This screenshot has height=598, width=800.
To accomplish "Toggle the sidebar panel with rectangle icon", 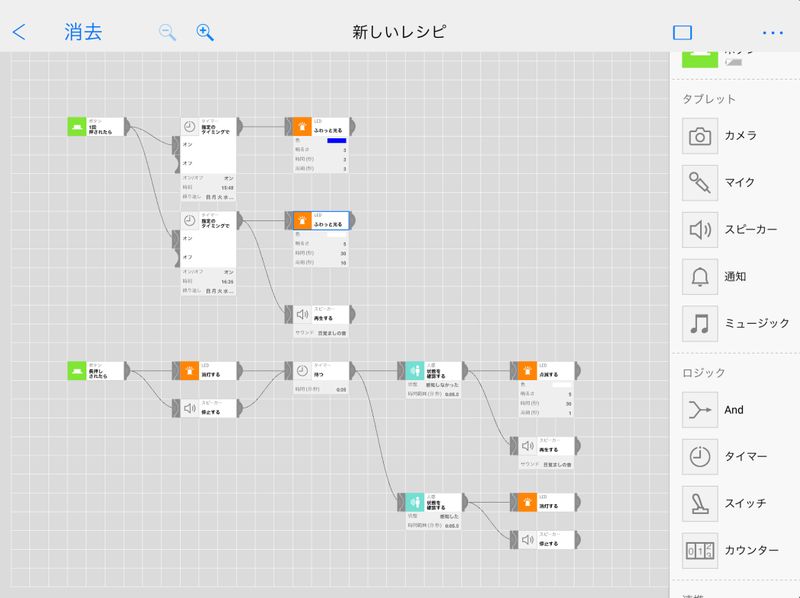I will (x=682, y=32).
